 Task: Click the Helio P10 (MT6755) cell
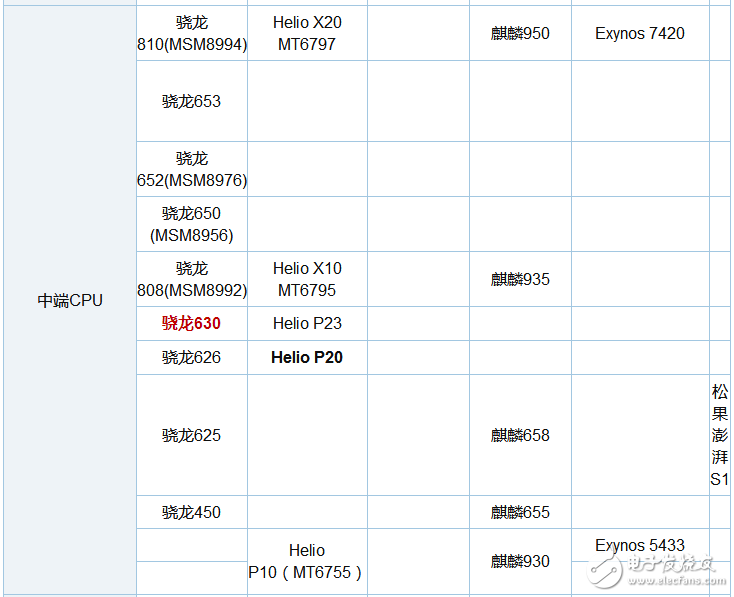click(x=307, y=561)
